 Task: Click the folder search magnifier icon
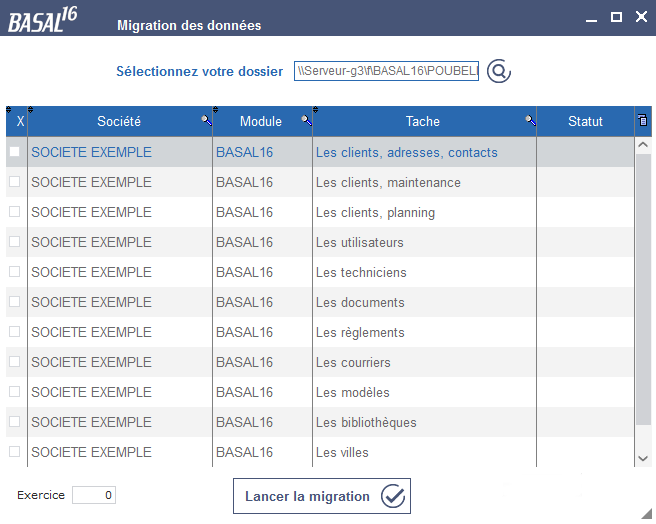click(x=499, y=71)
